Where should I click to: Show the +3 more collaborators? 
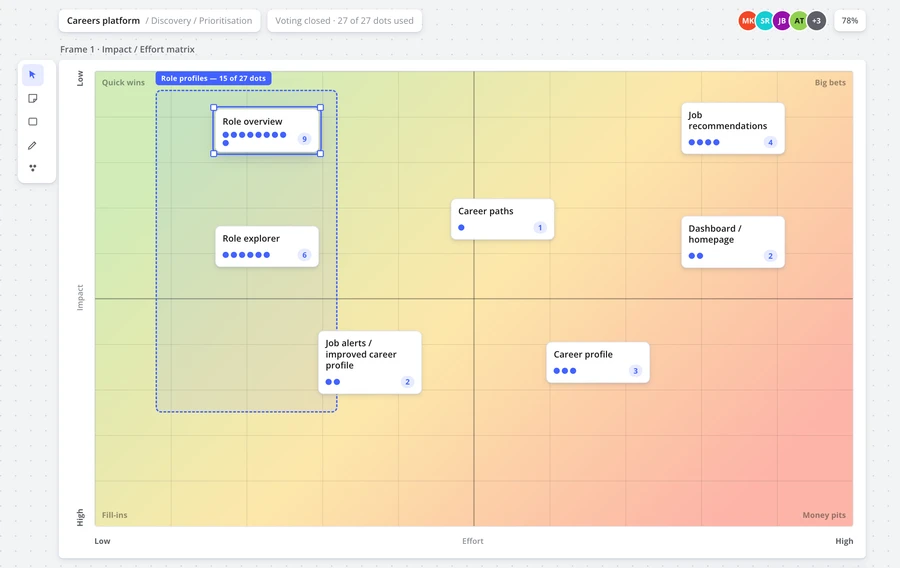tap(816, 21)
